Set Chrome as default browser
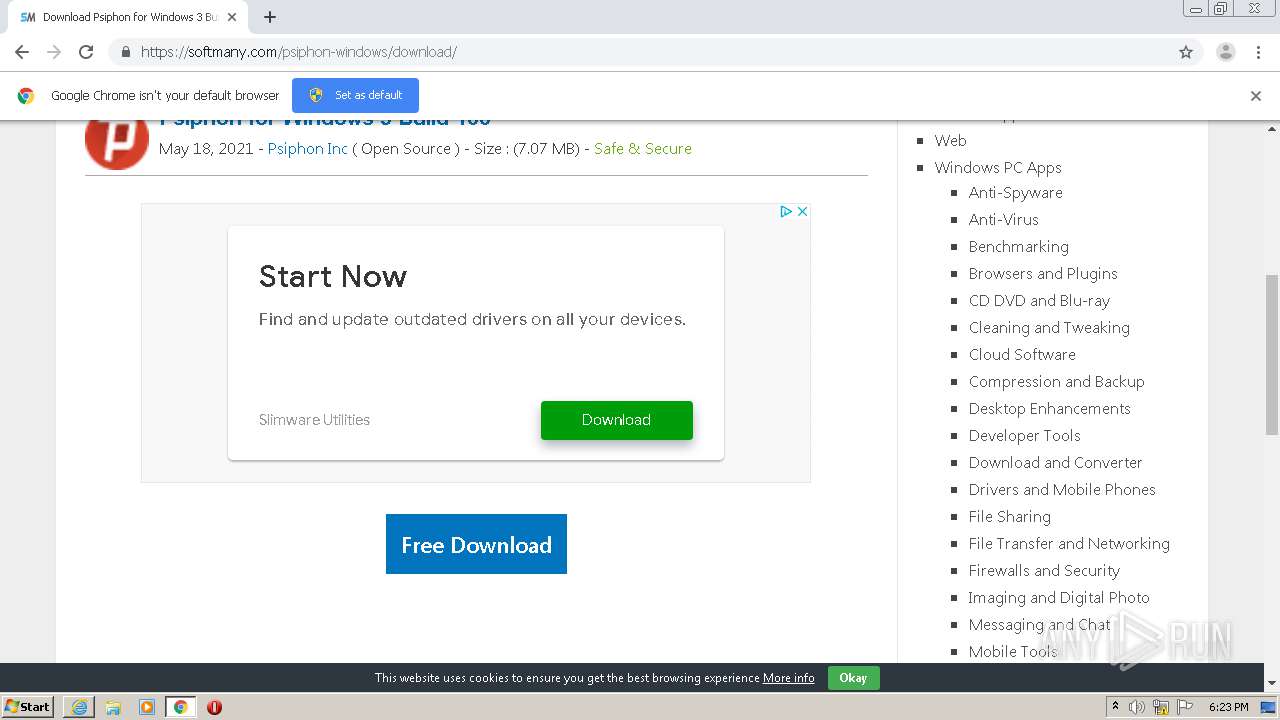This screenshot has width=1280, height=720. click(x=355, y=95)
